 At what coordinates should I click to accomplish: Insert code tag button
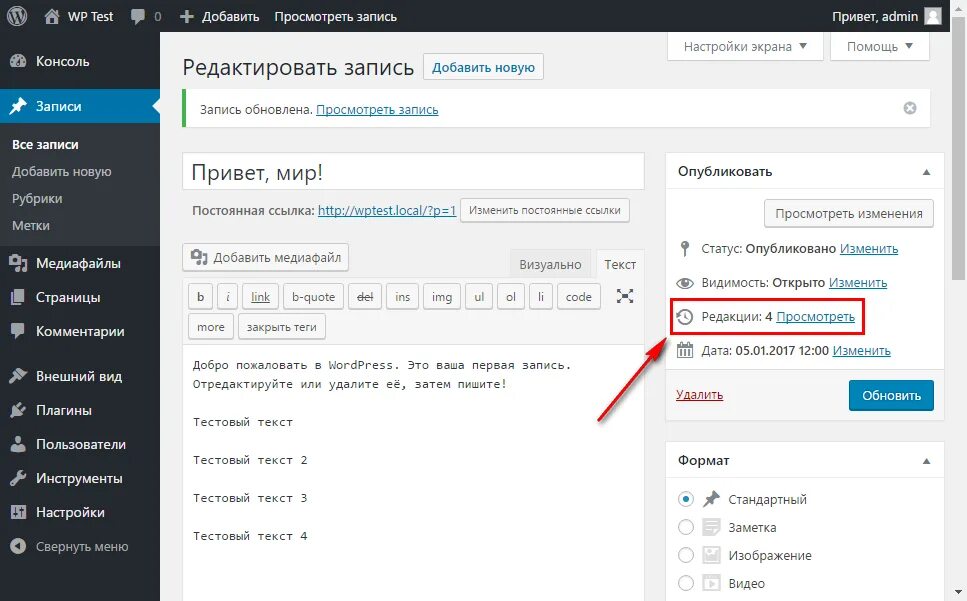(578, 296)
